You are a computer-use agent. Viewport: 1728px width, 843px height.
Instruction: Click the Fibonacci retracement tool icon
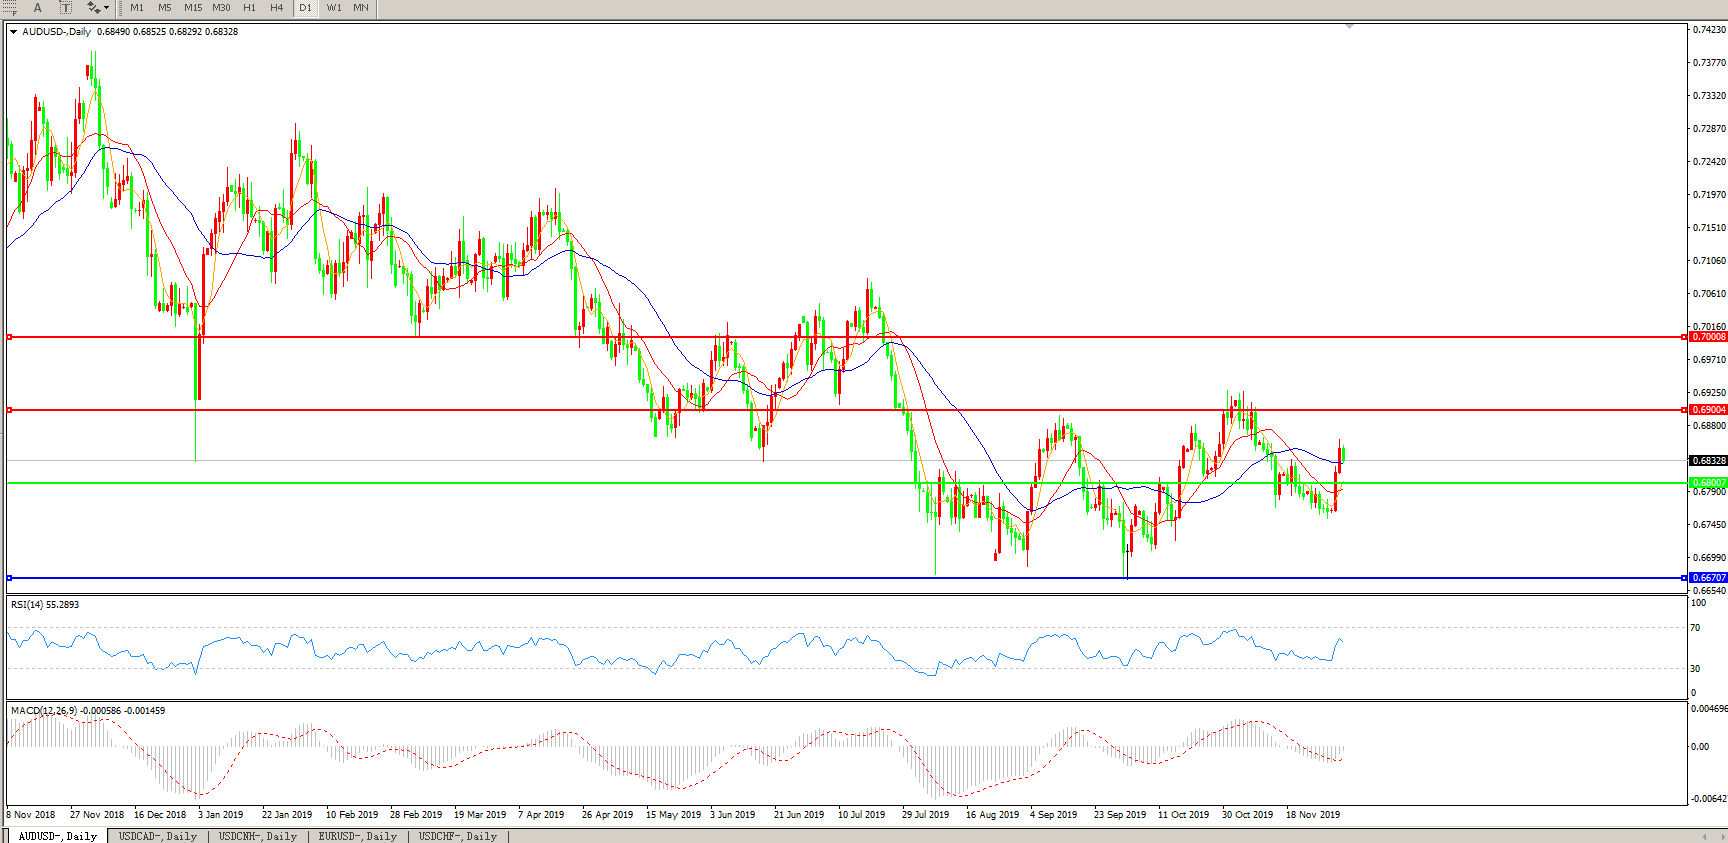11,8
